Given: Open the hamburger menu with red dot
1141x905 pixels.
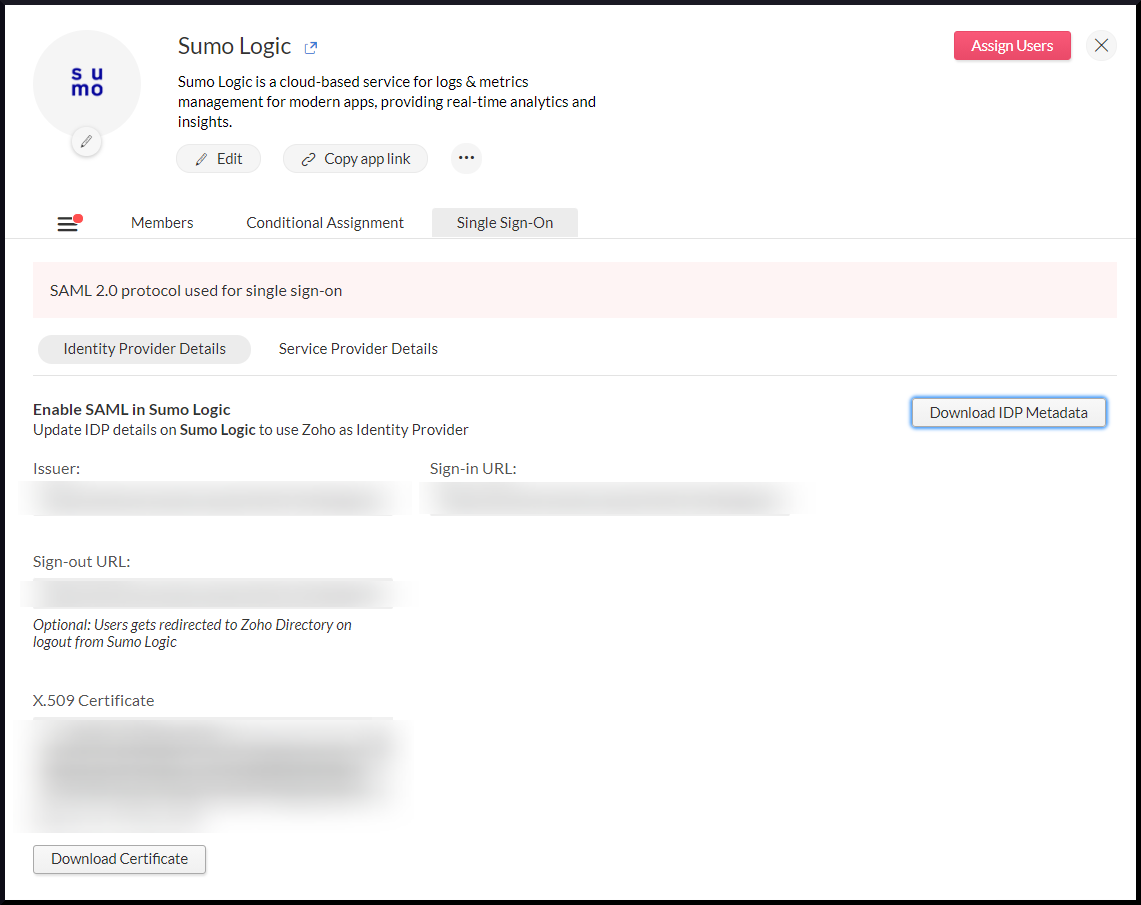Looking at the screenshot, I should 69,223.
